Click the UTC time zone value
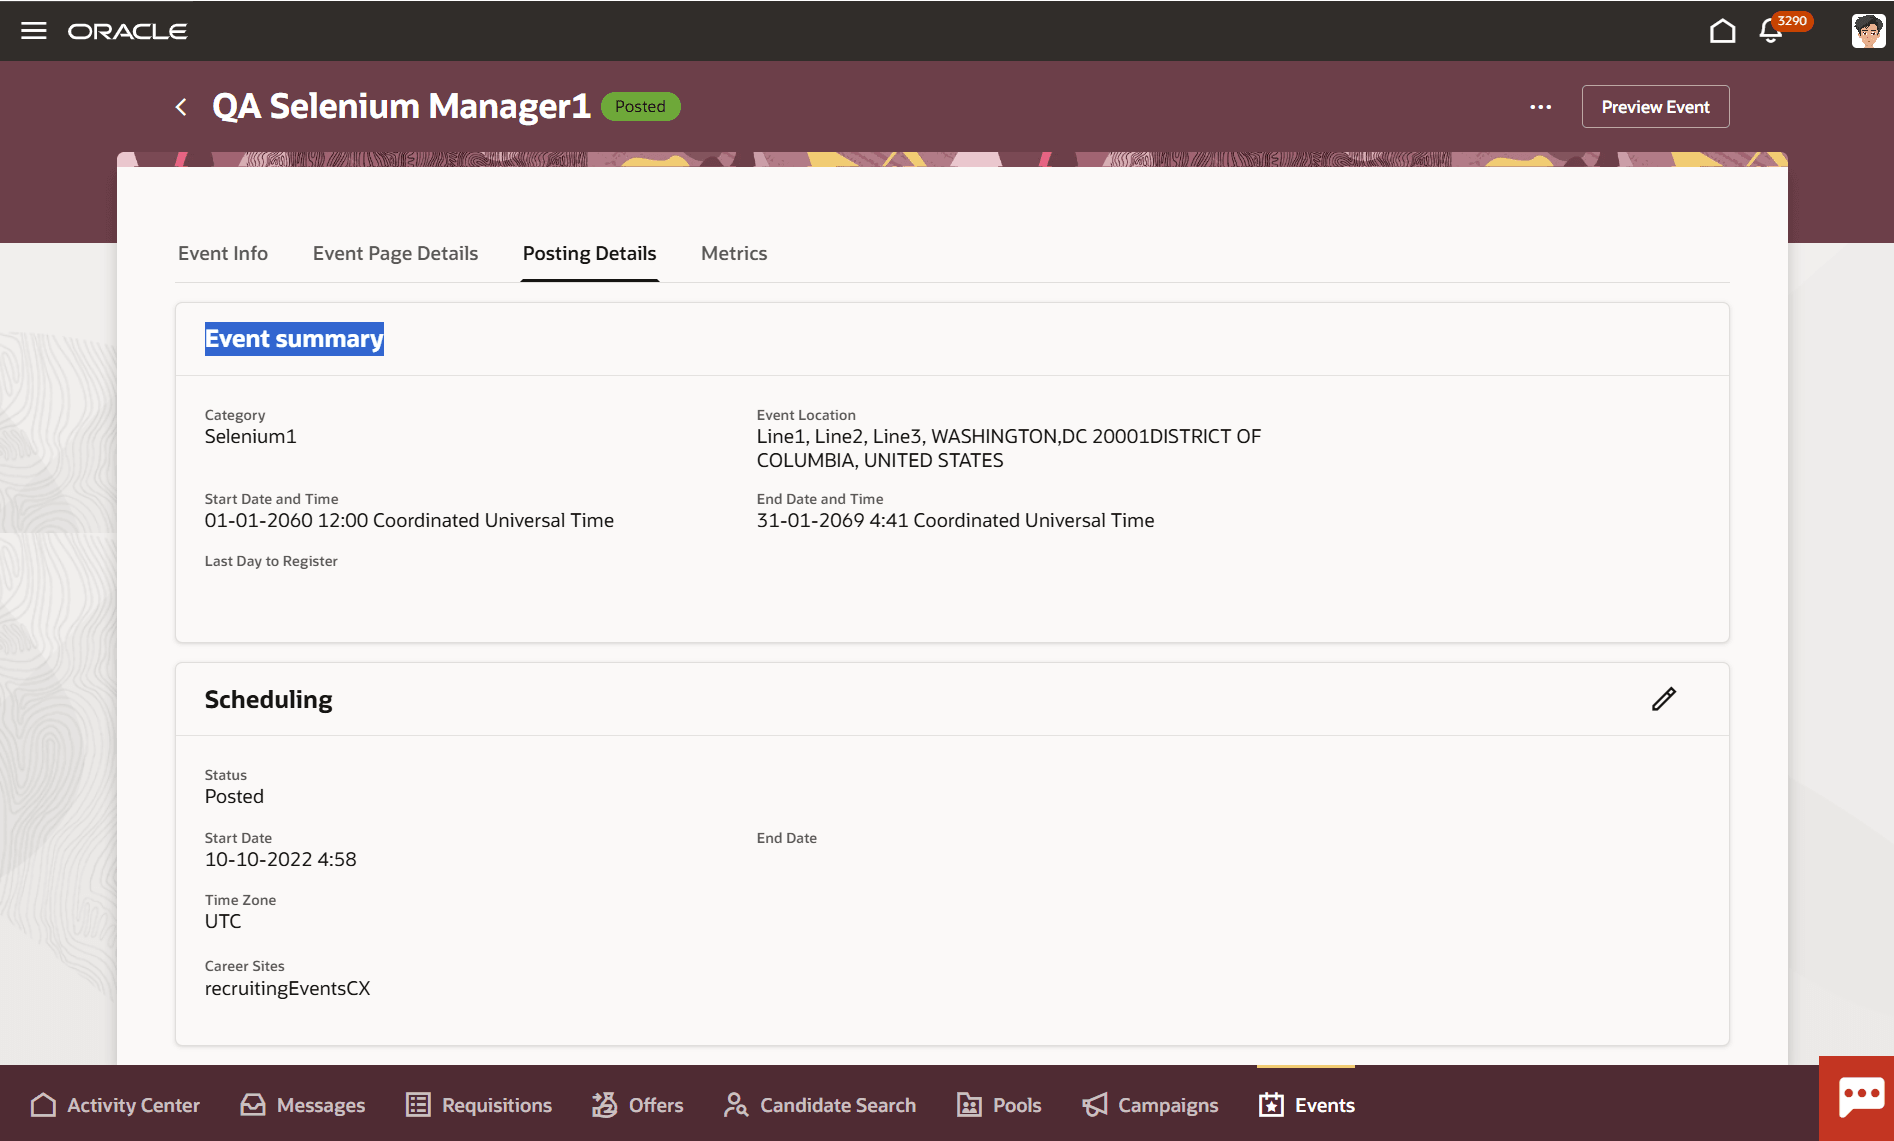Viewport: 1894px width, 1141px height. tap(223, 922)
